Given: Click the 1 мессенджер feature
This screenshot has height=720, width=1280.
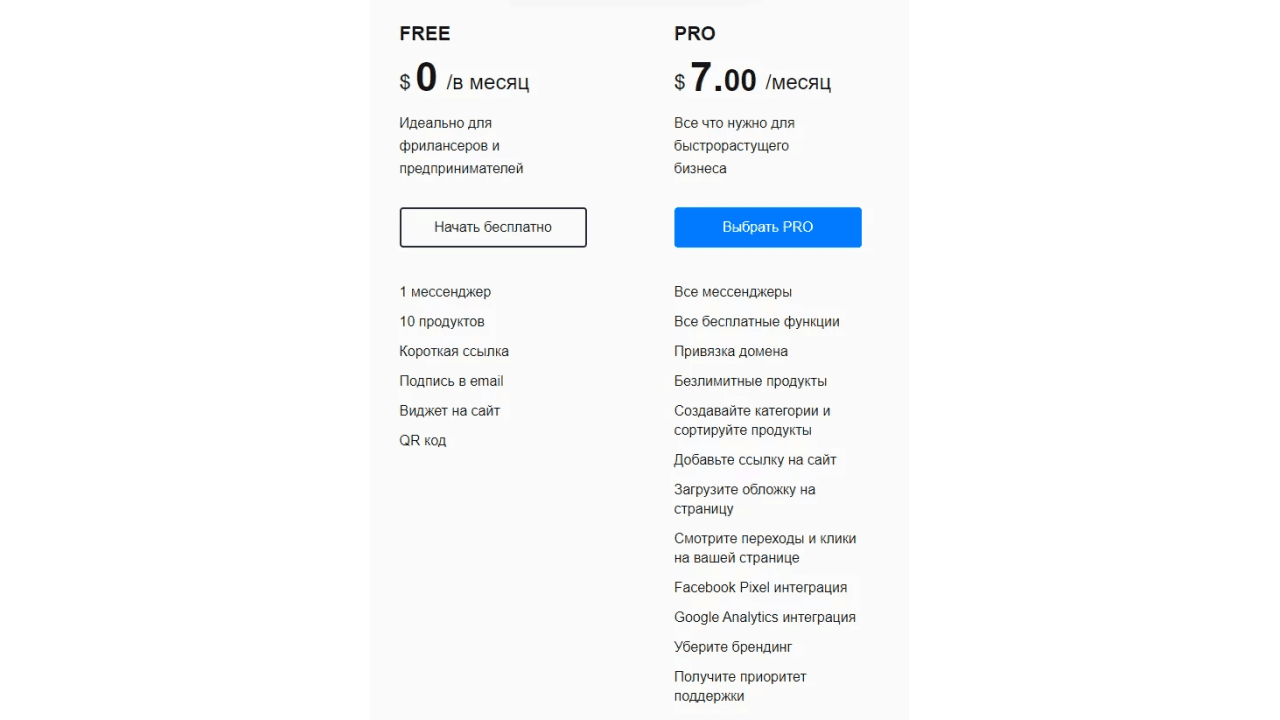Looking at the screenshot, I should (x=445, y=292).
